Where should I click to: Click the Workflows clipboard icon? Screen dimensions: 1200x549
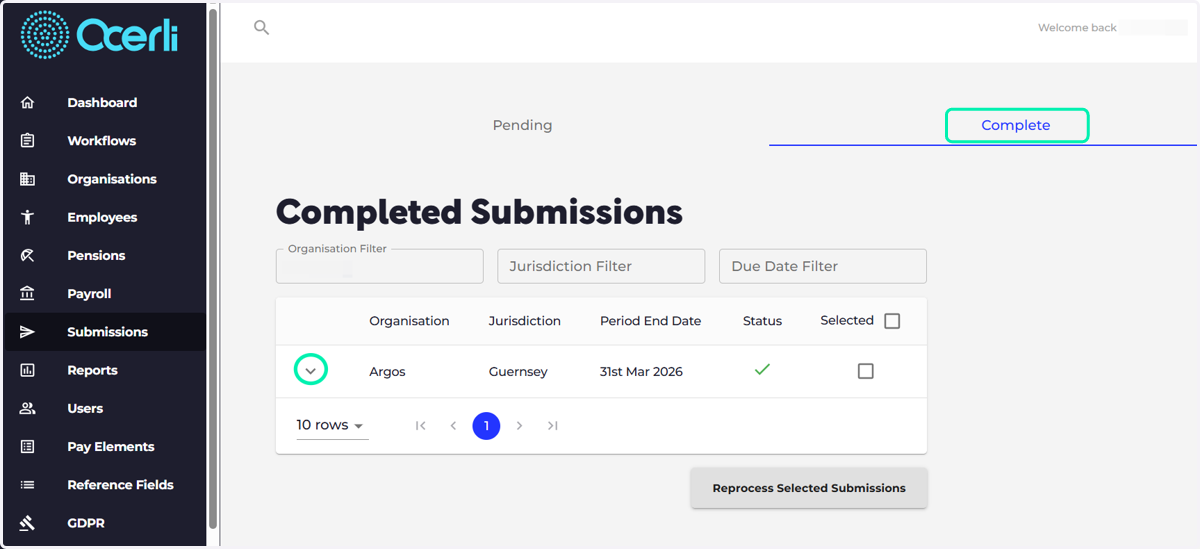coord(27,140)
